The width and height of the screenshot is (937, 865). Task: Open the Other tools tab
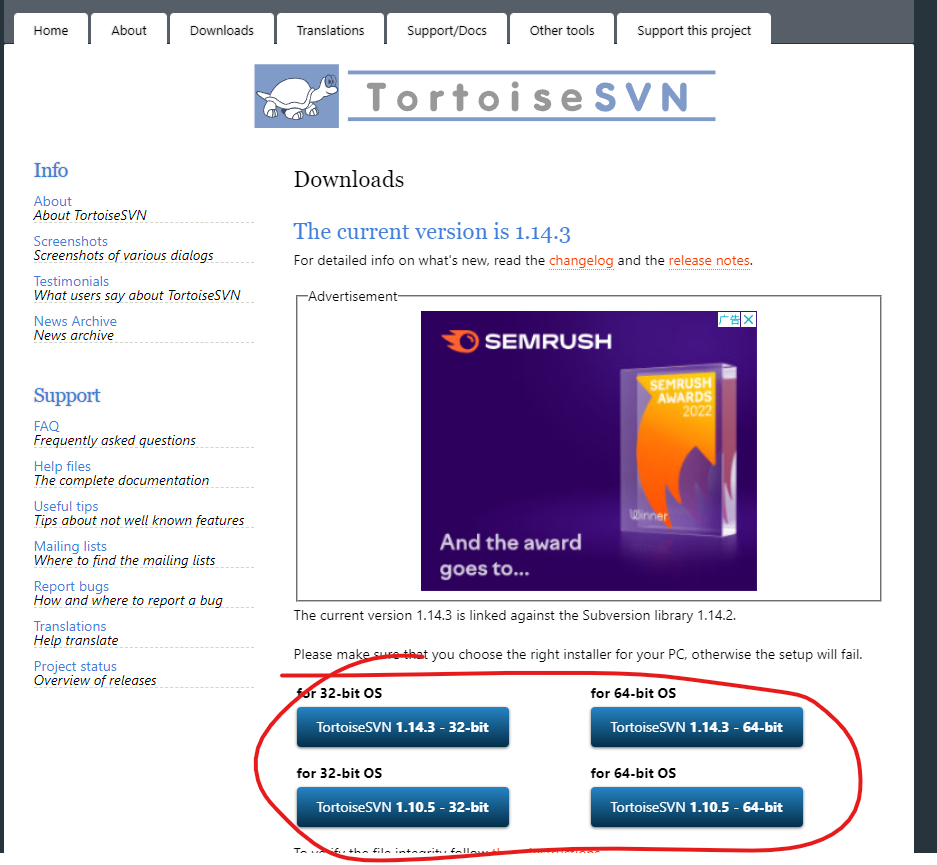(x=562, y=30)
